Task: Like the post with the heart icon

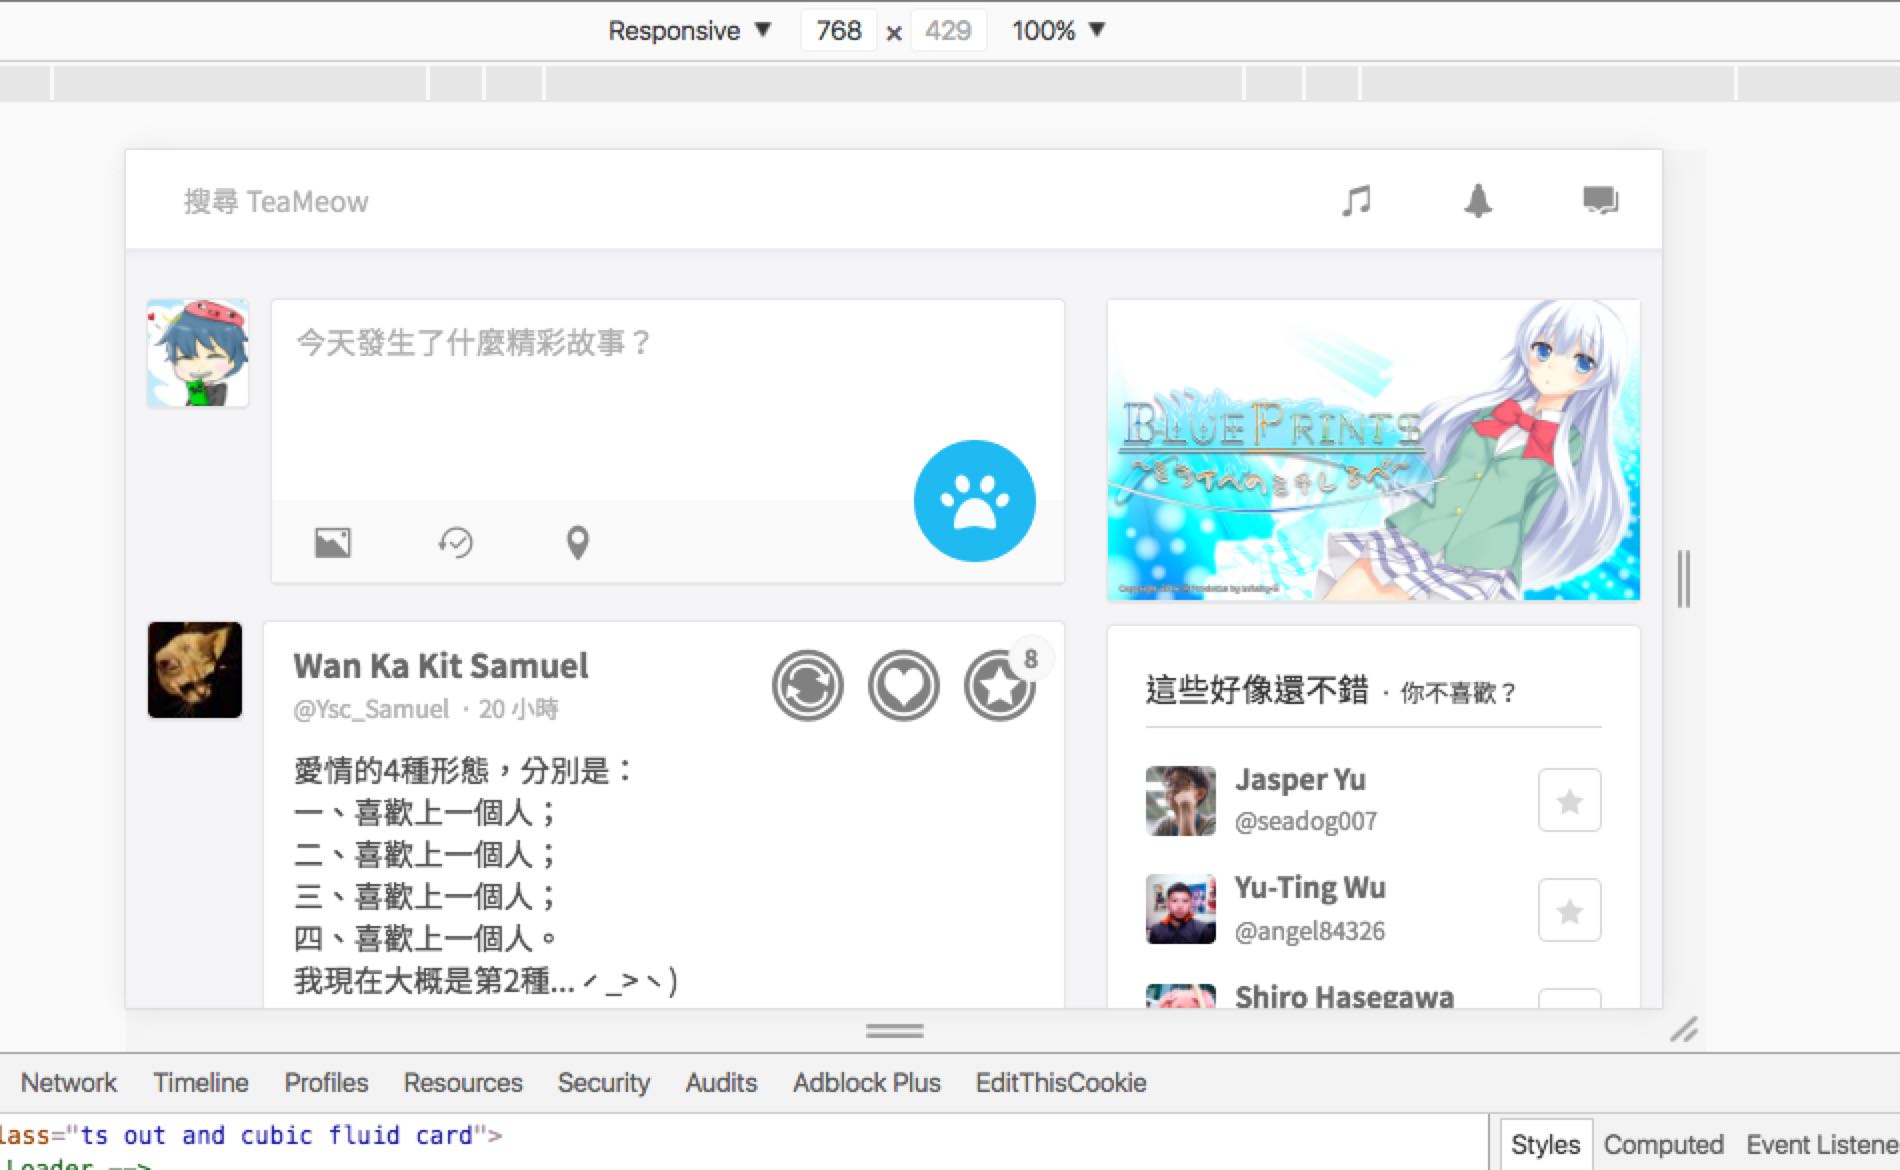Action: (903, 686)
